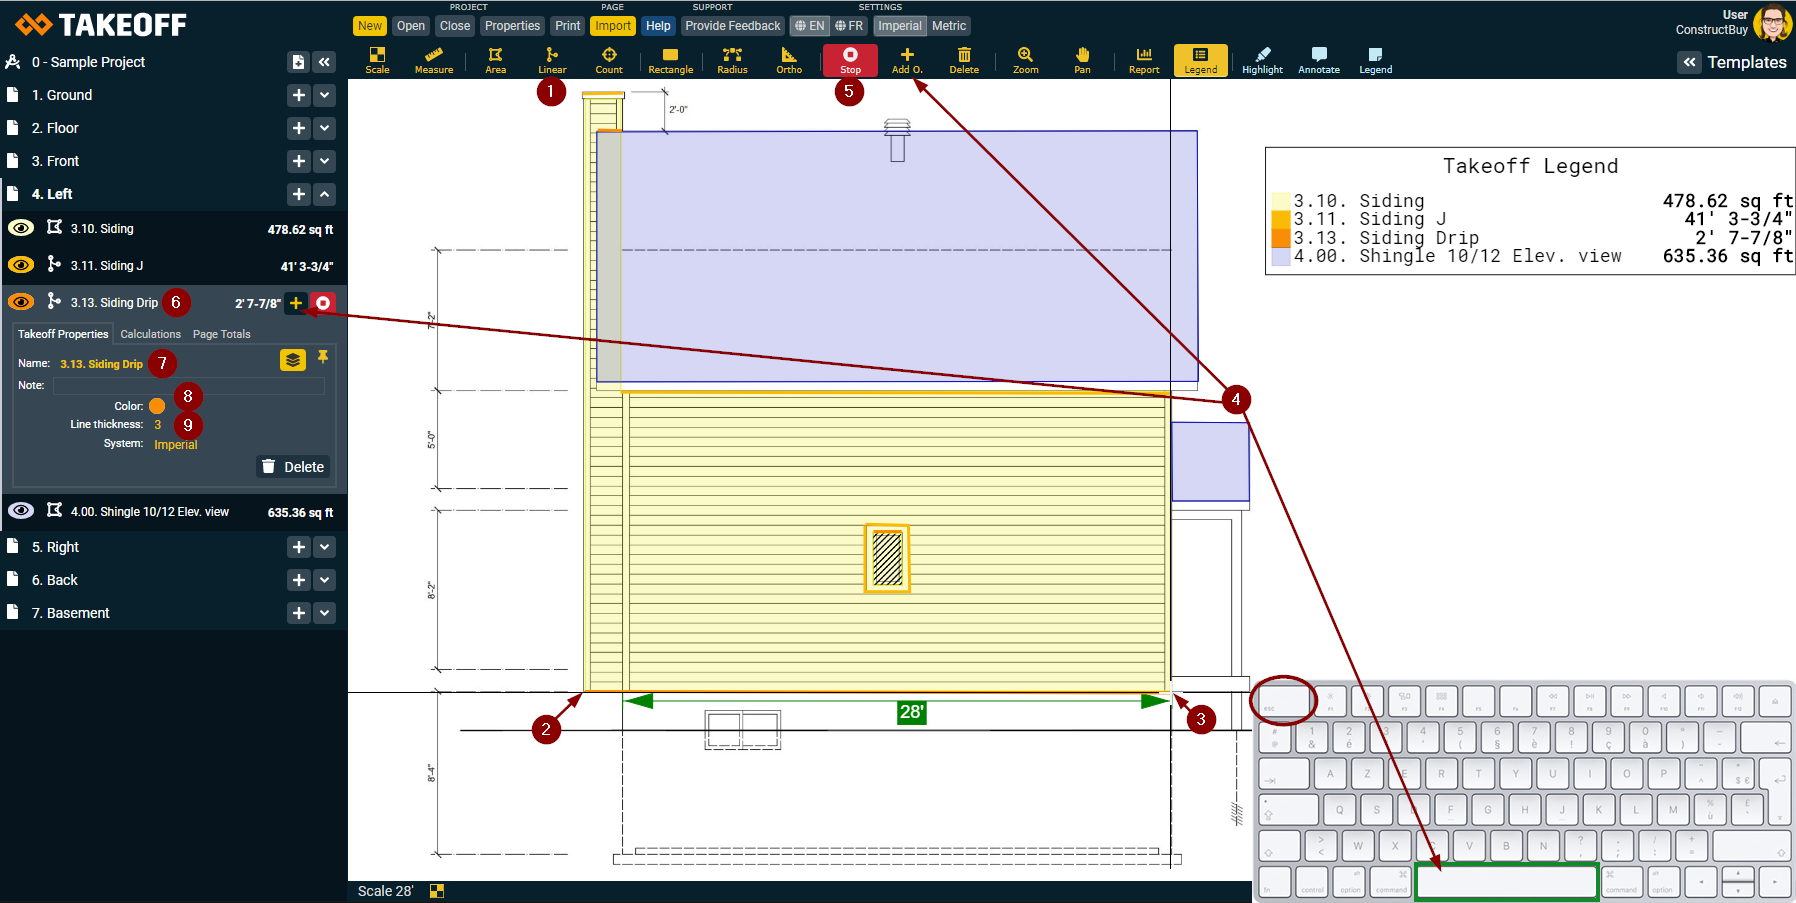
Task: Select the Linear measurement tool
Action: coord(552,60)
